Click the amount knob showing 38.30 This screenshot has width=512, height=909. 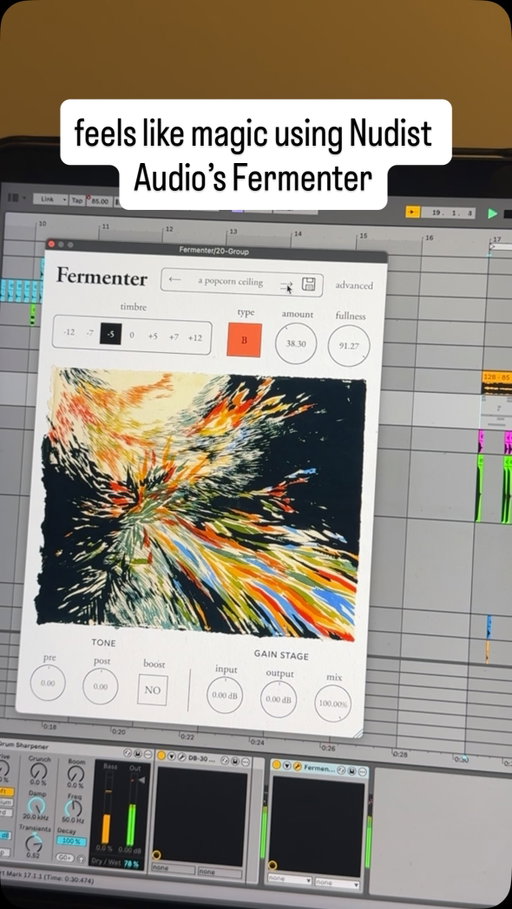click(296, 343)
